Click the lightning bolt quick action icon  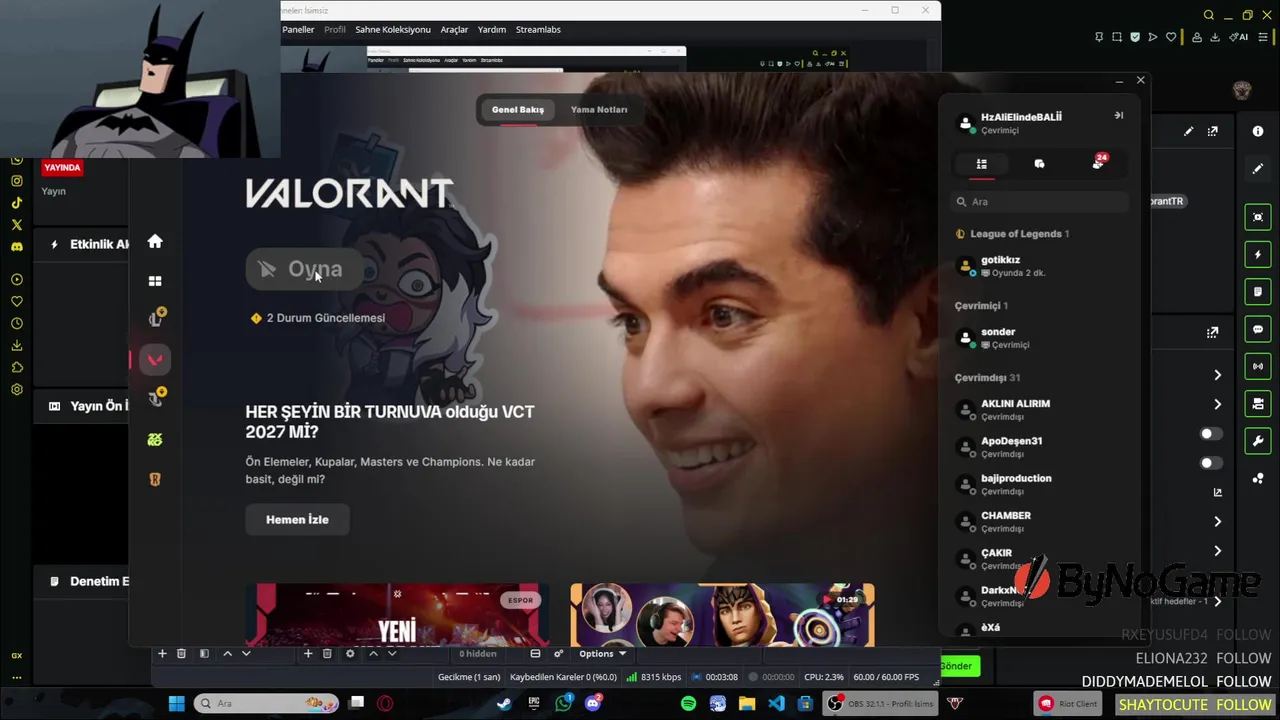pos(1258,254)
